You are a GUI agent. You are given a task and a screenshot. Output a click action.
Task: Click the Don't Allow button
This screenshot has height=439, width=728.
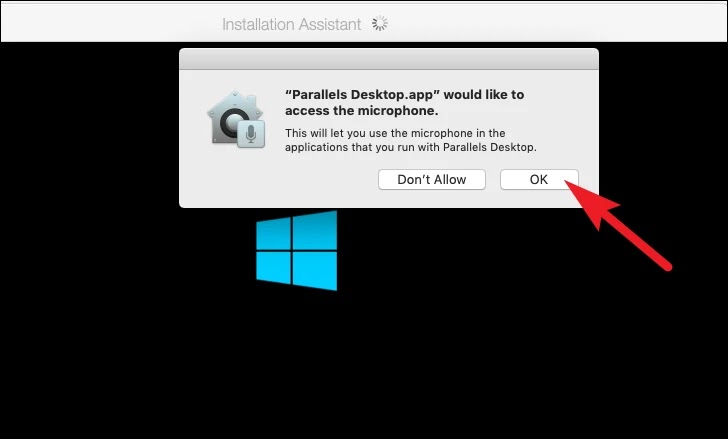[432, 180]
